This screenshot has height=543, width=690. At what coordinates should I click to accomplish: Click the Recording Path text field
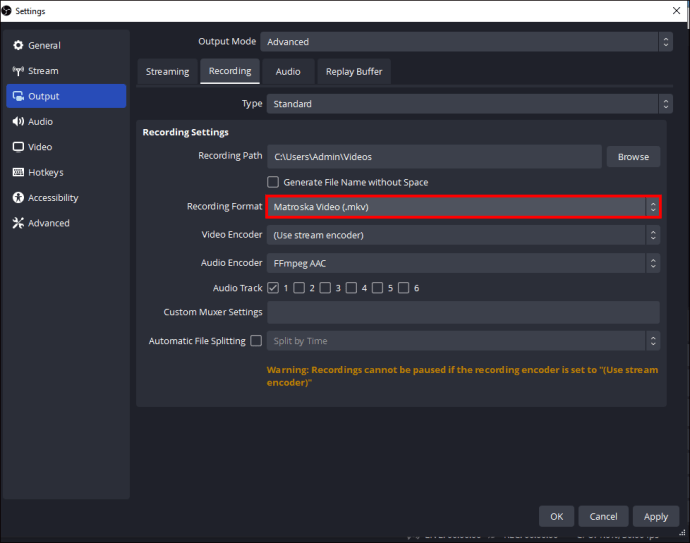pyautogui.click(x=434, y=157)
